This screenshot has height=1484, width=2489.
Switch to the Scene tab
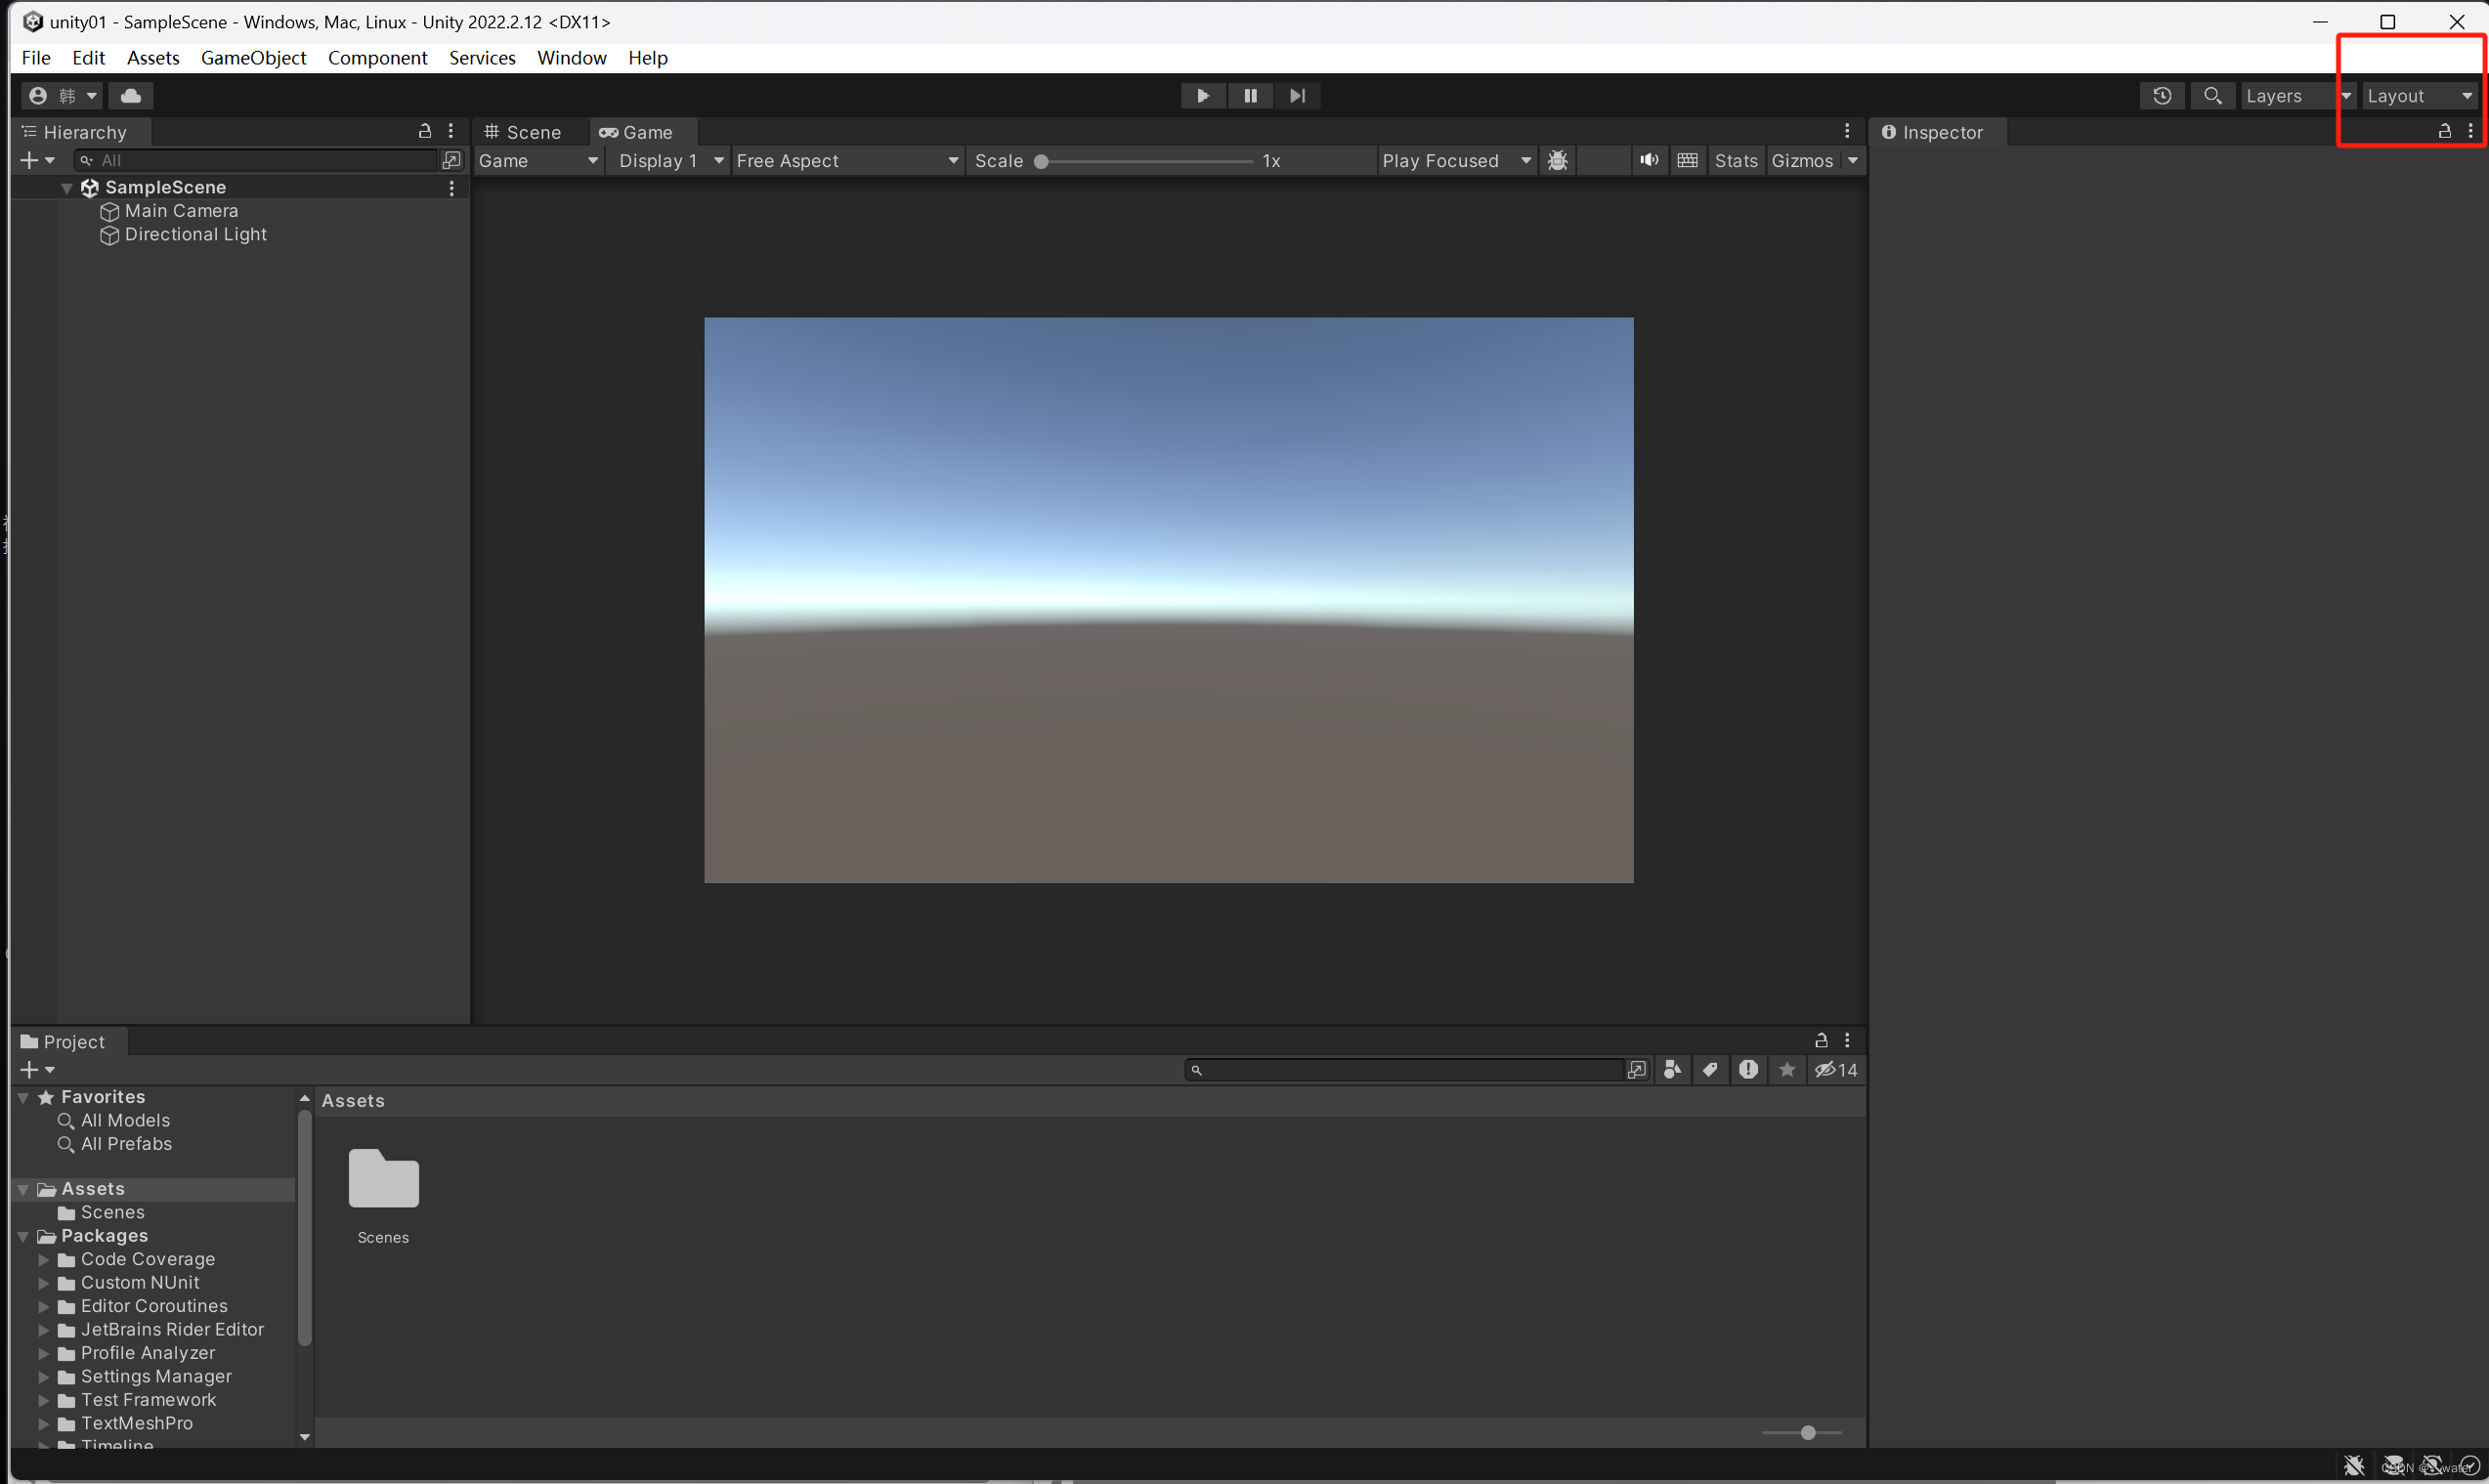click(x=531, y=131)
